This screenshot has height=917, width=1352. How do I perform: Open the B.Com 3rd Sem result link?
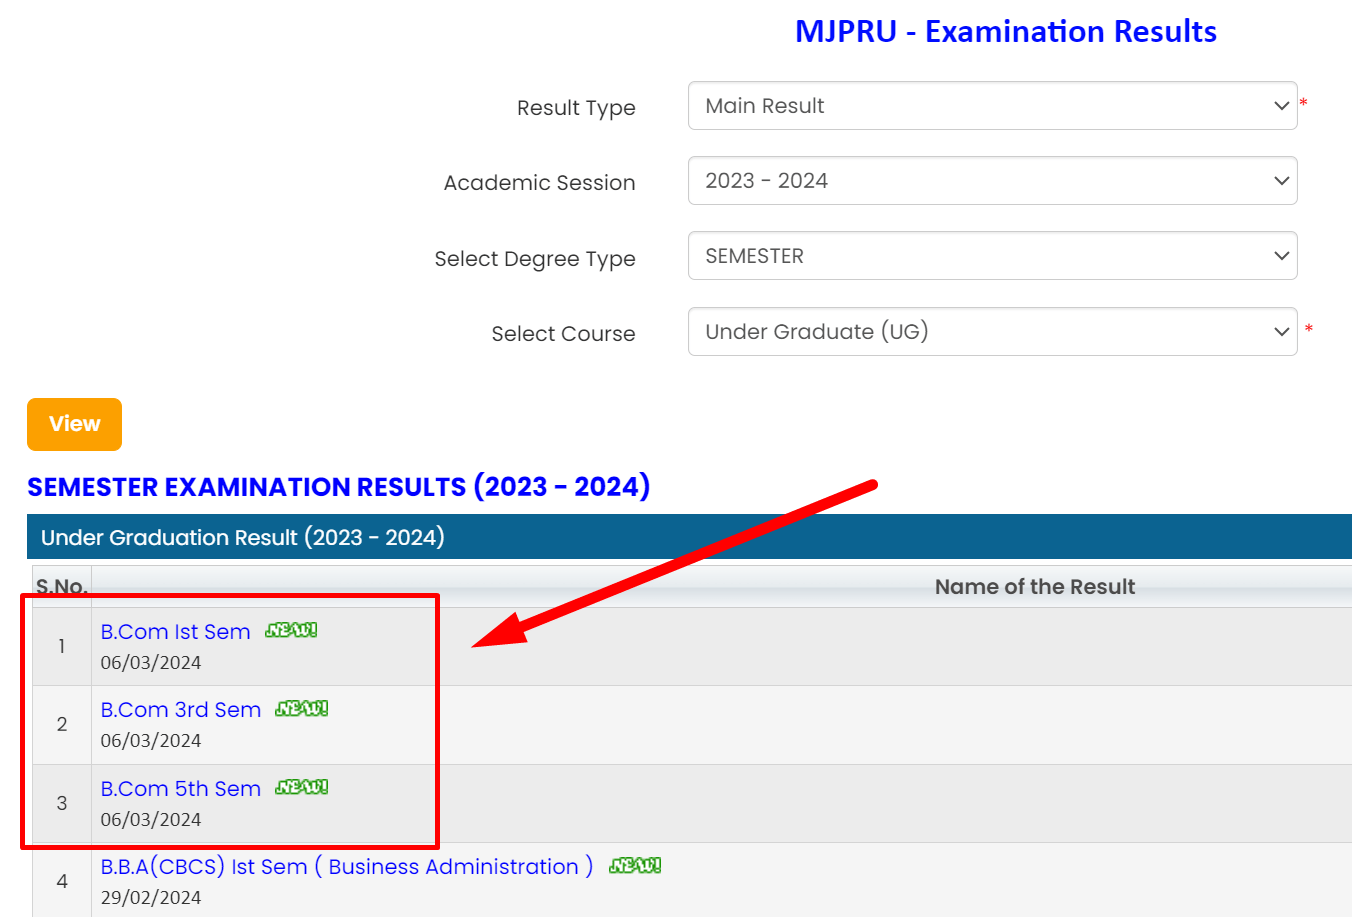click(x=180, y=710)
